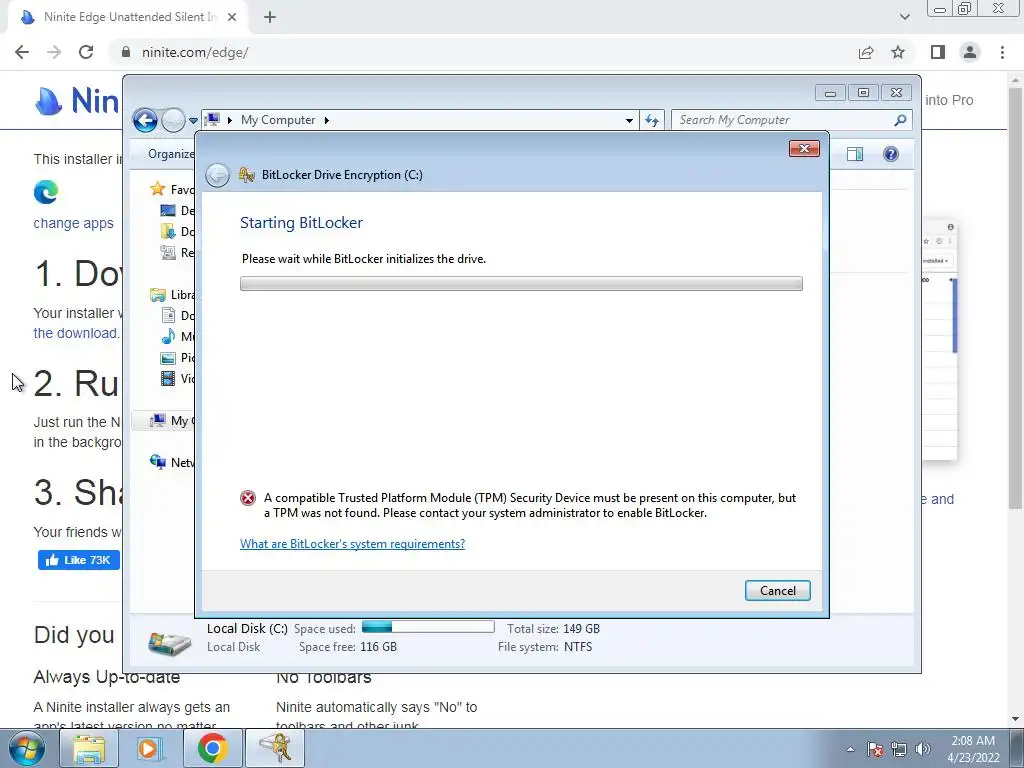Close the BitLocker Drive Encryption dialog
1024x768 pixels.
point(804,149)
